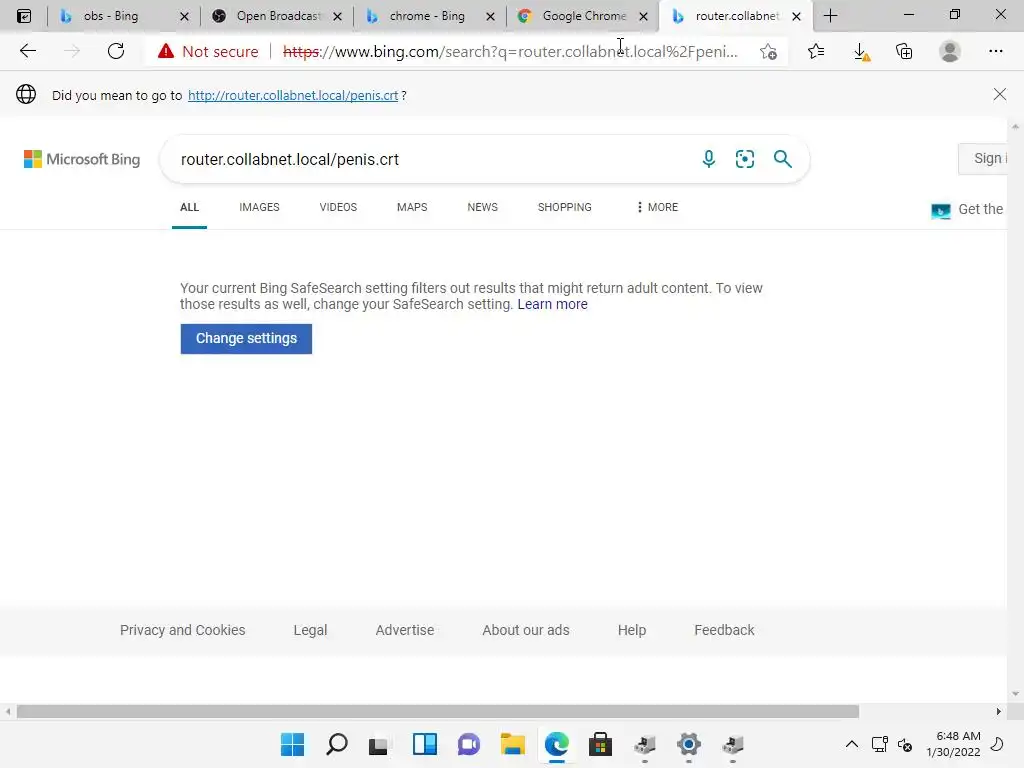Screen dimensions: 1024x768
Task: Open the Feedback footer link
Action: pyautogui.click(x=724, y=630)
